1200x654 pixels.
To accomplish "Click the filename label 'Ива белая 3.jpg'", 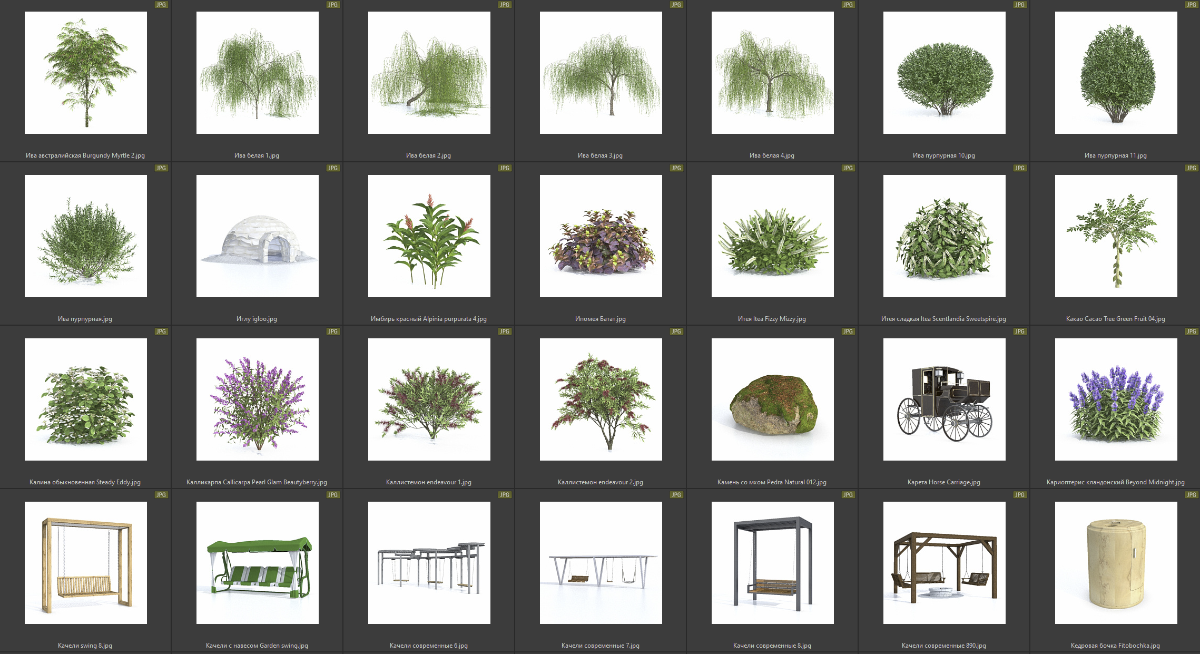I will click(600, 156).
